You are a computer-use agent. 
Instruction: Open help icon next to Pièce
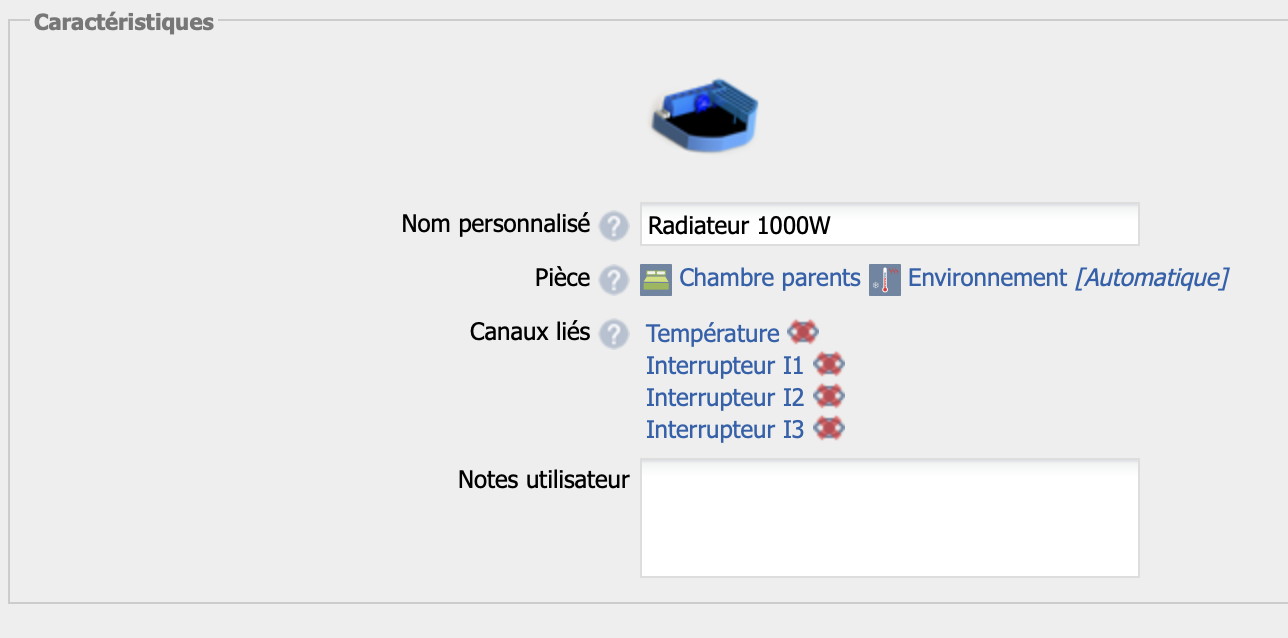[x=613, y=279]
